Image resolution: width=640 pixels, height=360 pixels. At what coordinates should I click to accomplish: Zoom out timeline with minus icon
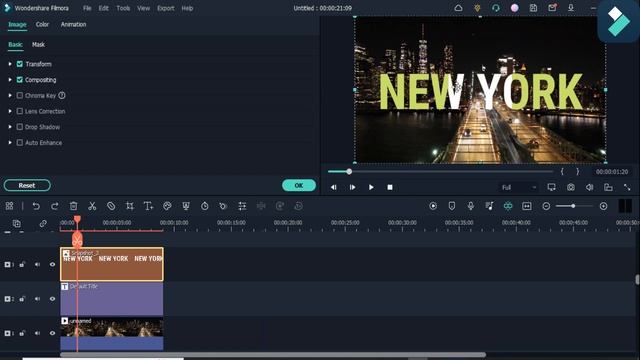(x=546, y=206)
